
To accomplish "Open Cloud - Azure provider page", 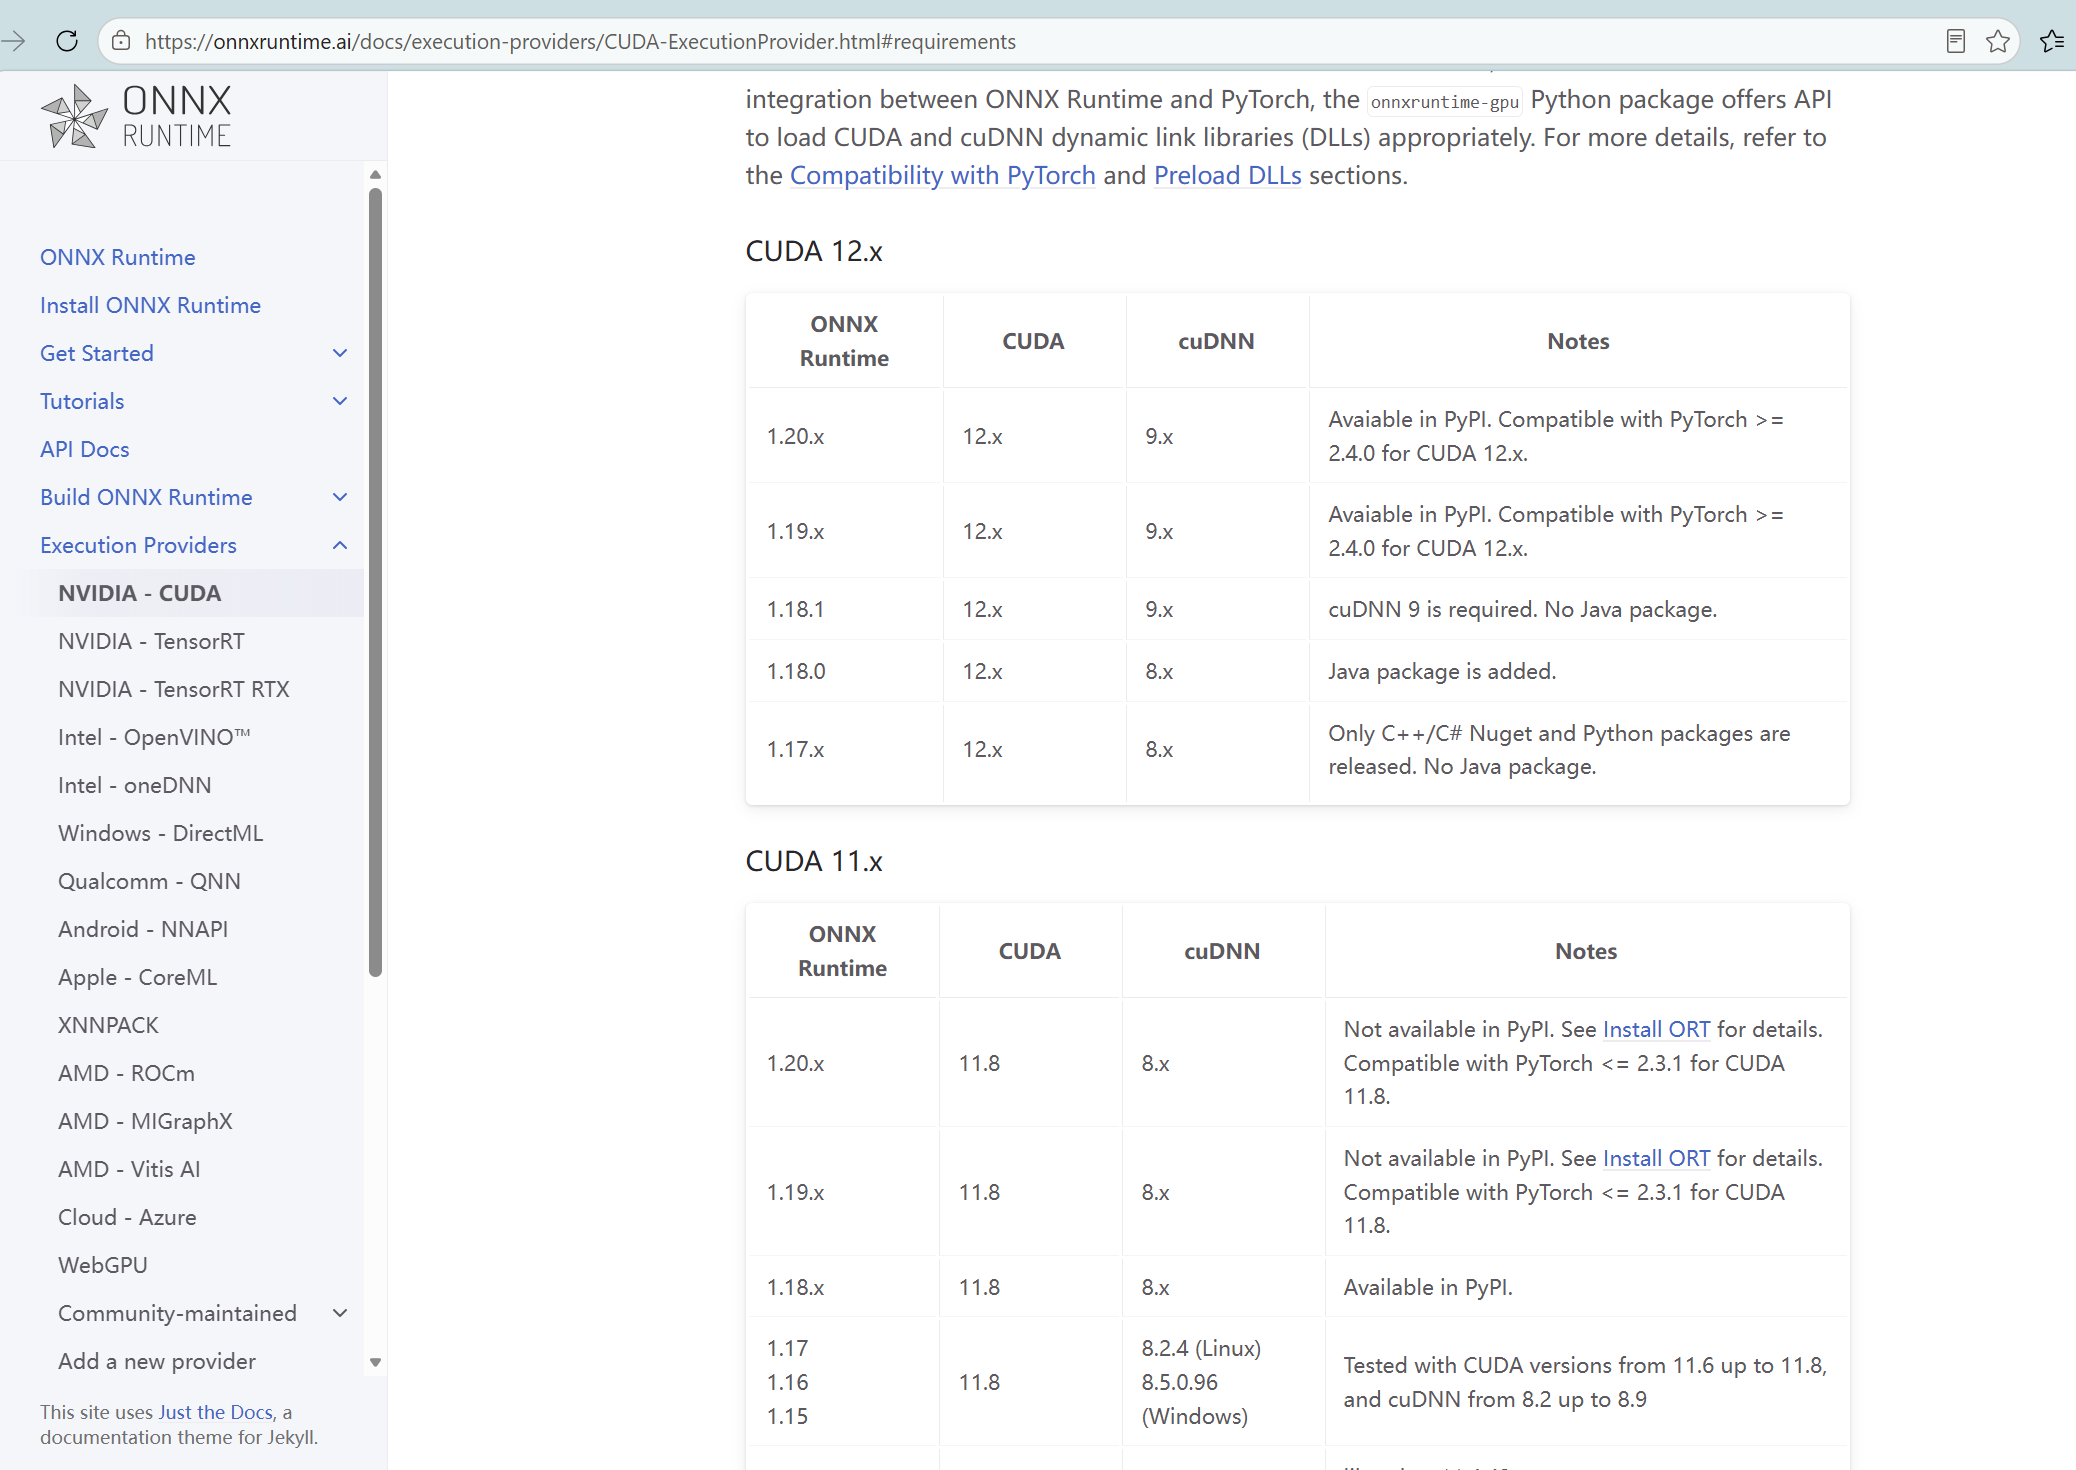I will click(127, 1217).
